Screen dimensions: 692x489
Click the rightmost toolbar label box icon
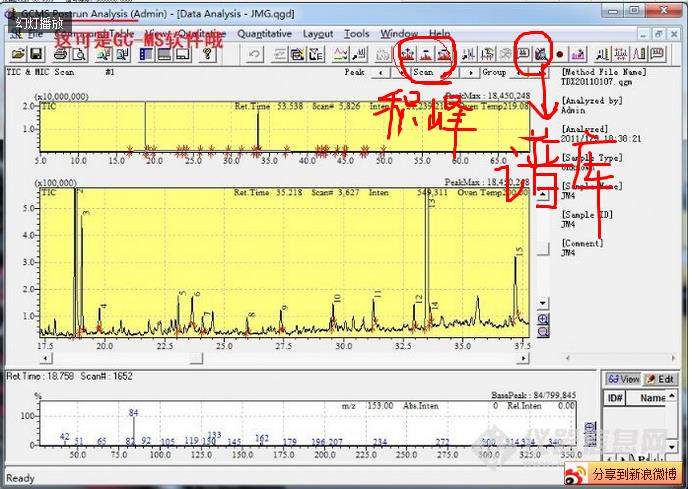pyautogui.click(x=657, y=54)
